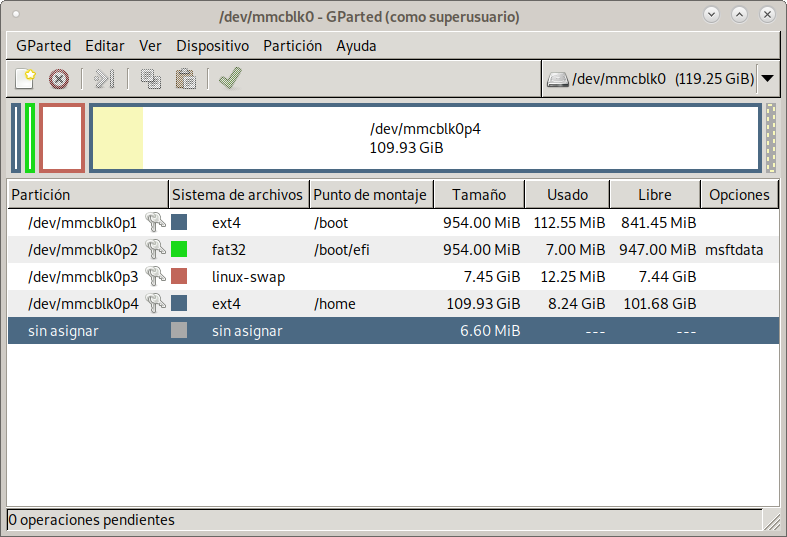
Task: Click the 112.55 MiB used cell
Action: (569, 223)
